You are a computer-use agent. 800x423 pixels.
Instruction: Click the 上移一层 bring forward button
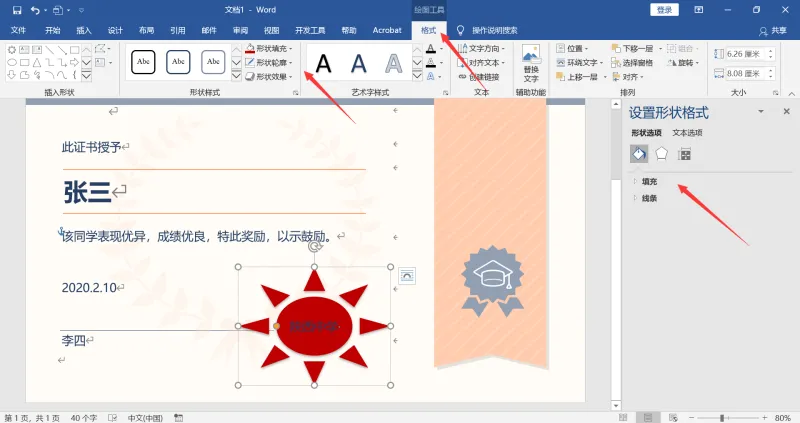tap(576, 77)
